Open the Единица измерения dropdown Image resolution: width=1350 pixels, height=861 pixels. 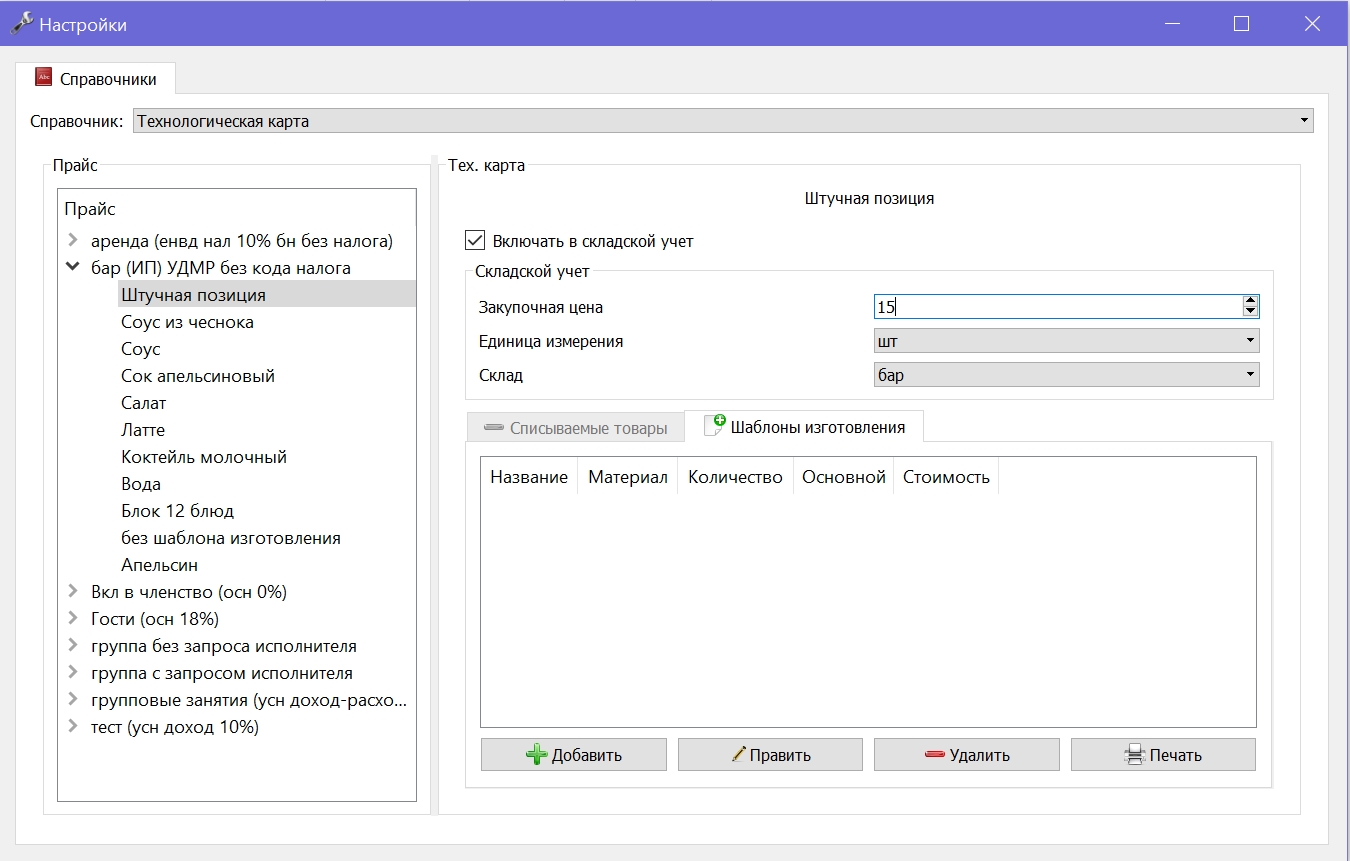click(x=1066, y=341)
